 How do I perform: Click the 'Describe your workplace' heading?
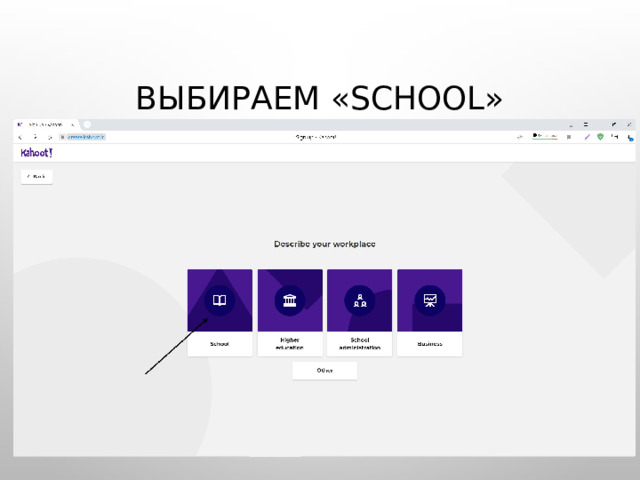coord(325,244)
